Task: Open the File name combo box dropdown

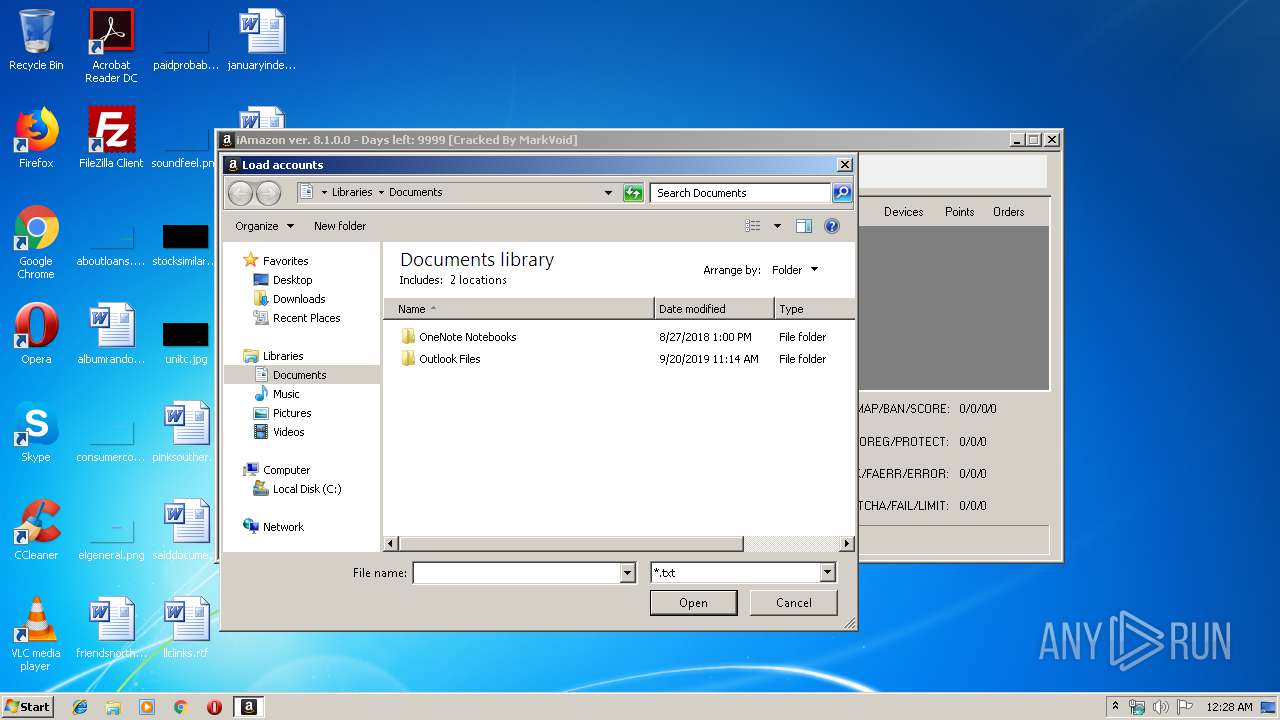Action: click(x=628, y=573)
